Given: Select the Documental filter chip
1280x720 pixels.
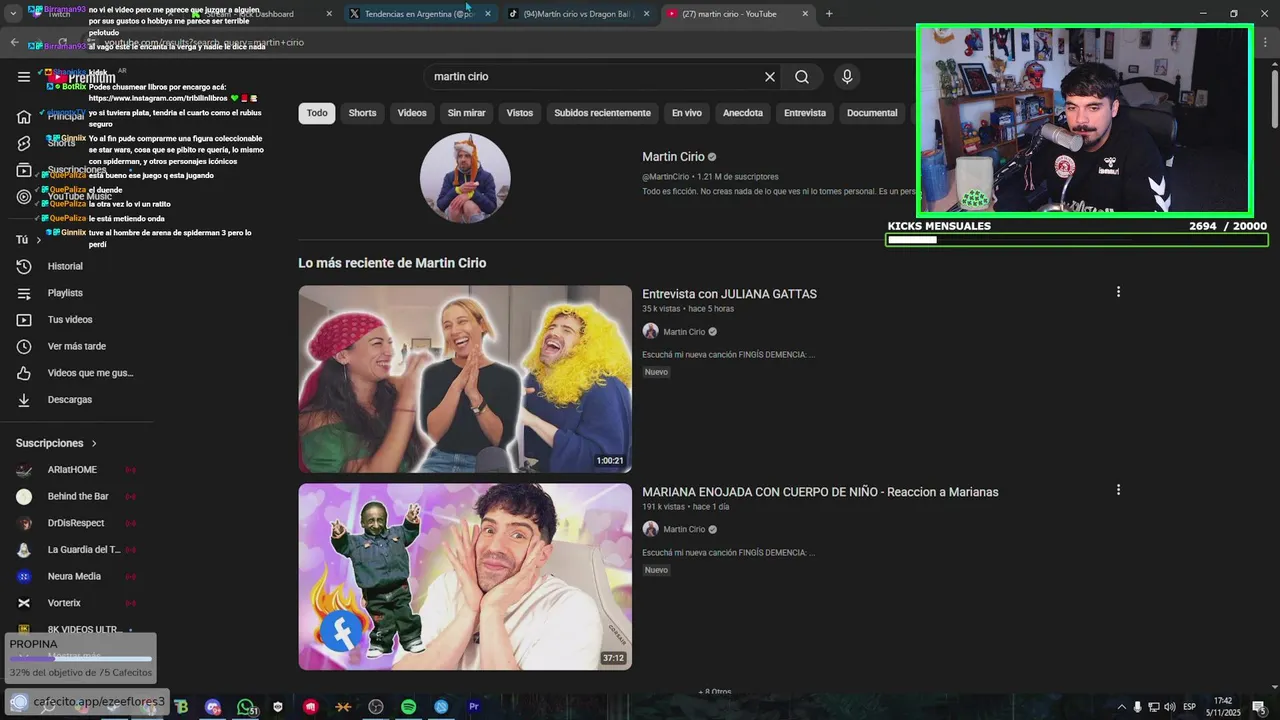Looking at the screenshot, I should pyautogui.click(x=872, y=113).
